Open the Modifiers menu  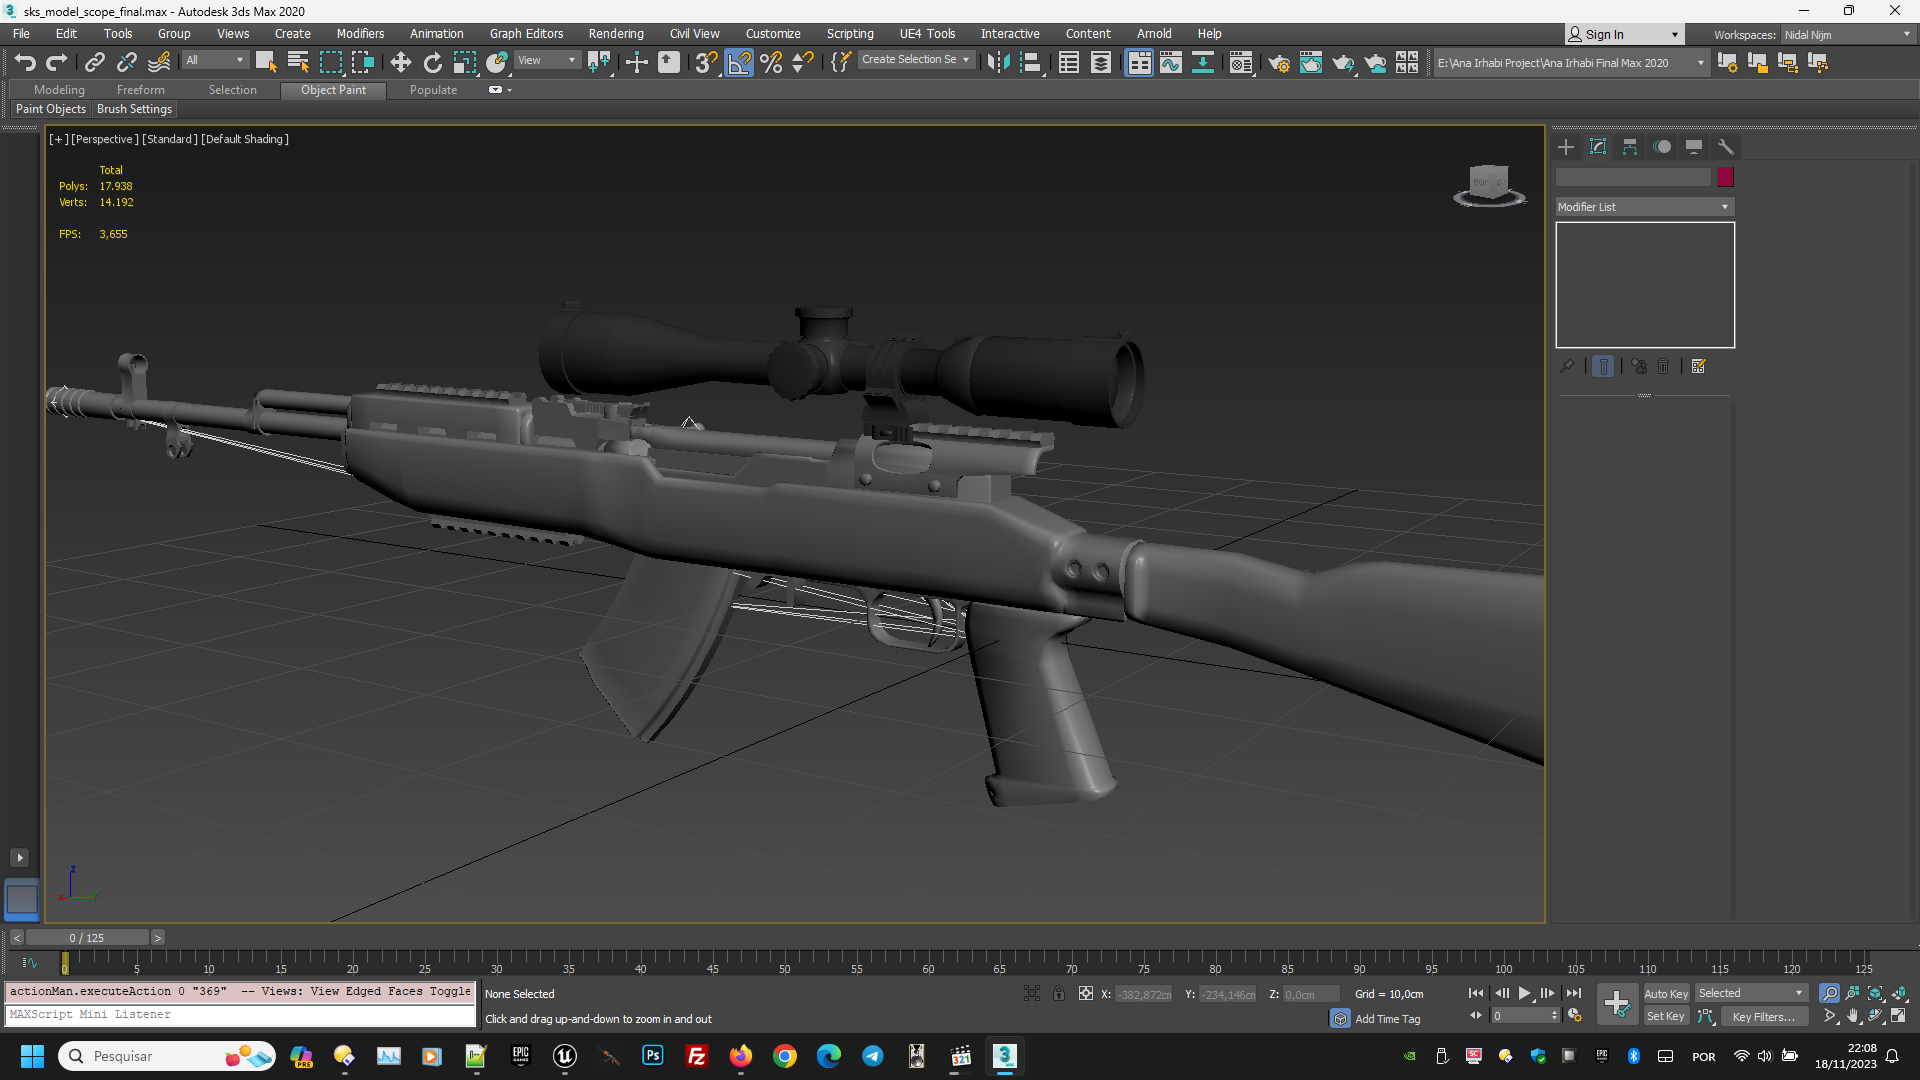tap(360, 33)
